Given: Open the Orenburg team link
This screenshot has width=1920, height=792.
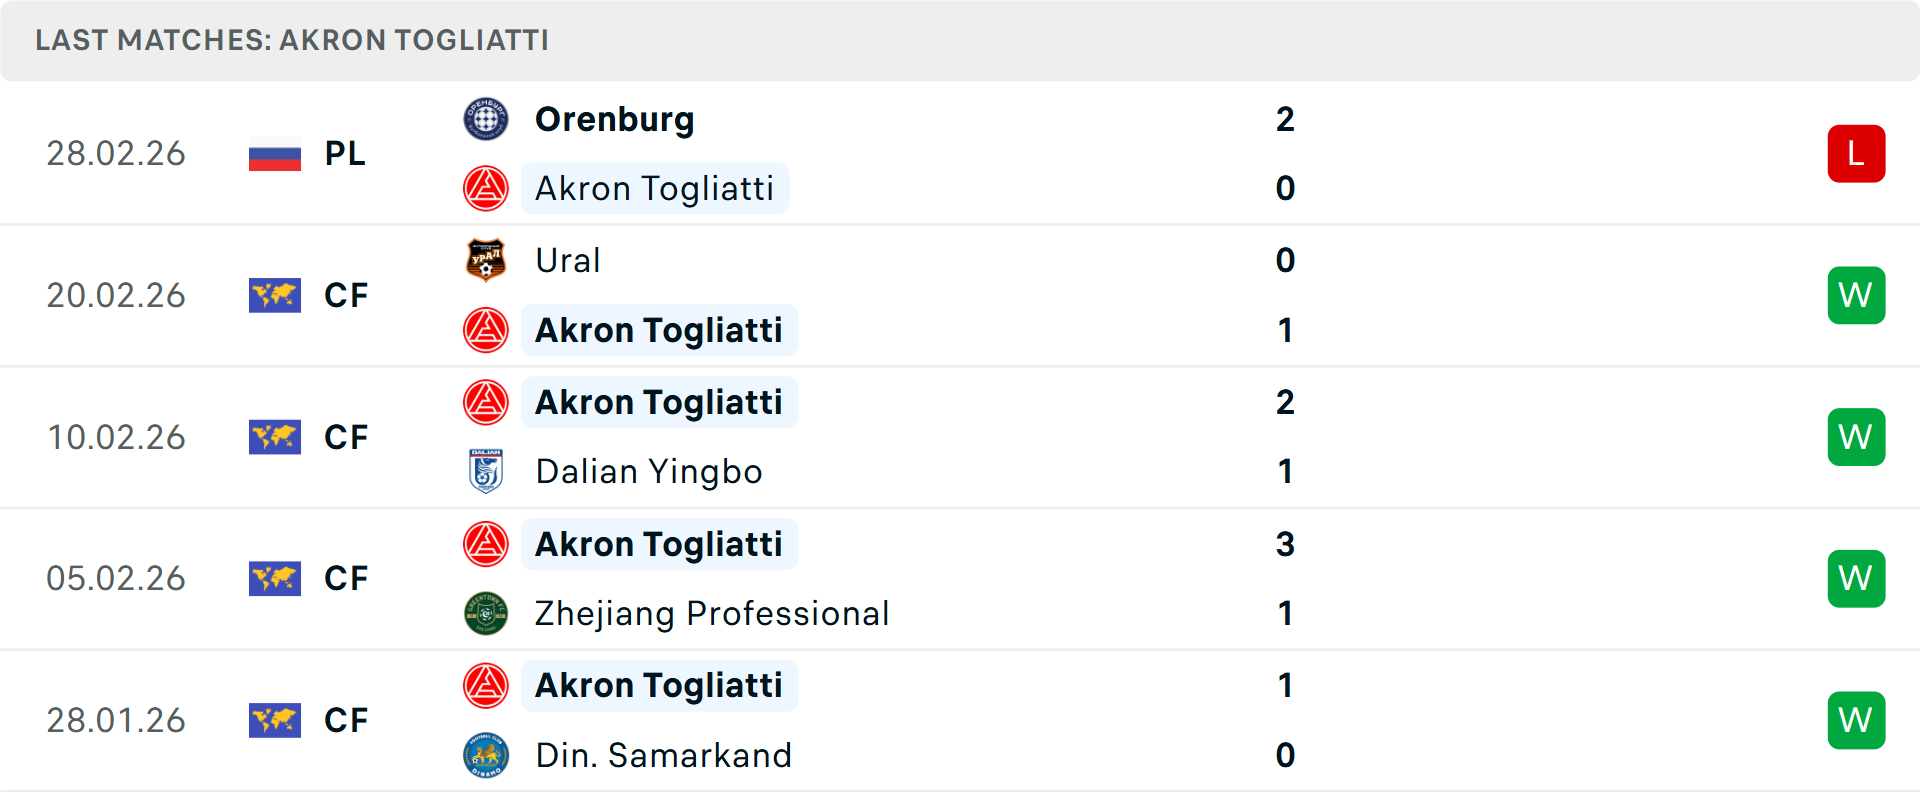Looking at the screenshot, I should [614, 119].
